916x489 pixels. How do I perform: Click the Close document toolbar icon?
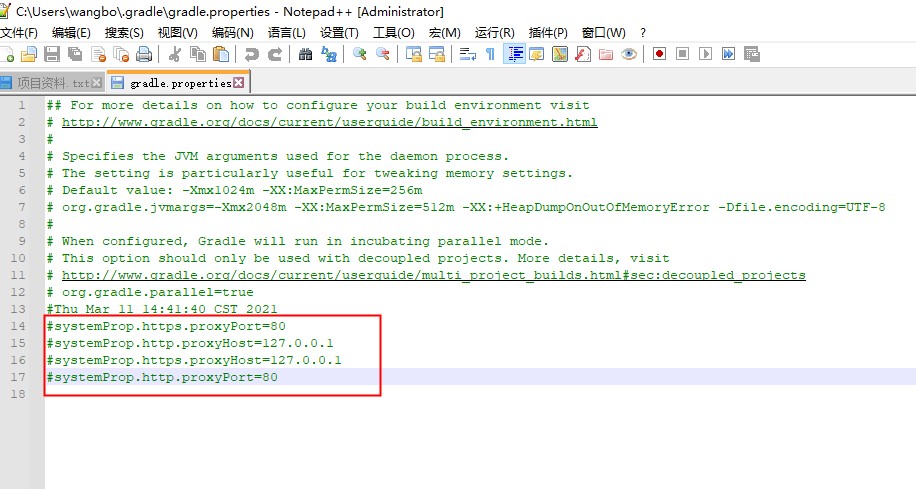pos(98,54)
